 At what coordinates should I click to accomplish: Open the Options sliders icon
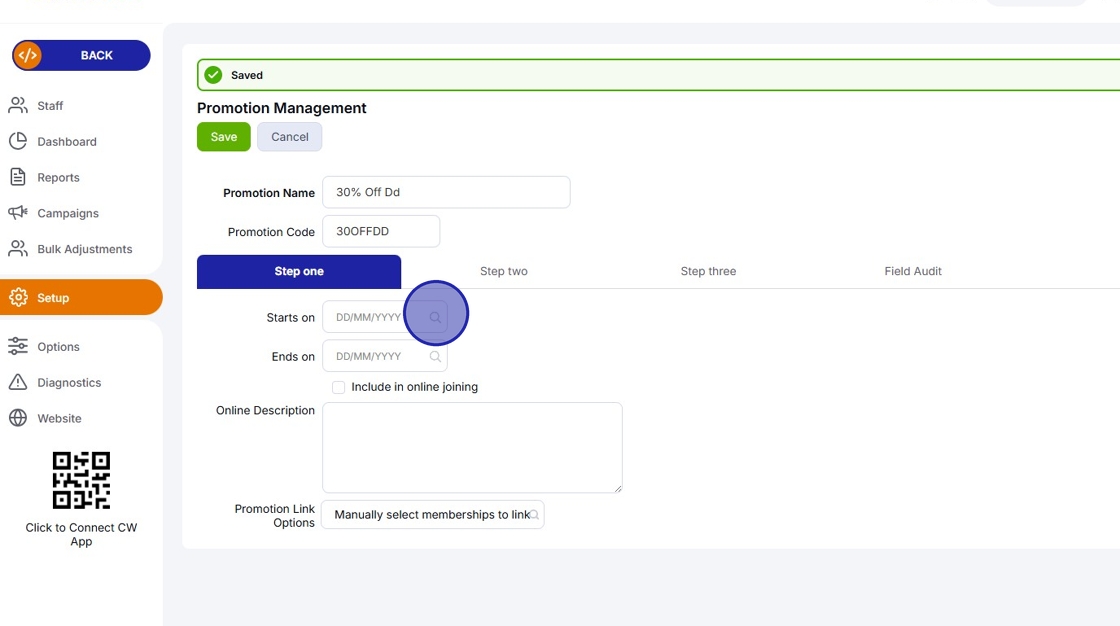click(18, 347)
